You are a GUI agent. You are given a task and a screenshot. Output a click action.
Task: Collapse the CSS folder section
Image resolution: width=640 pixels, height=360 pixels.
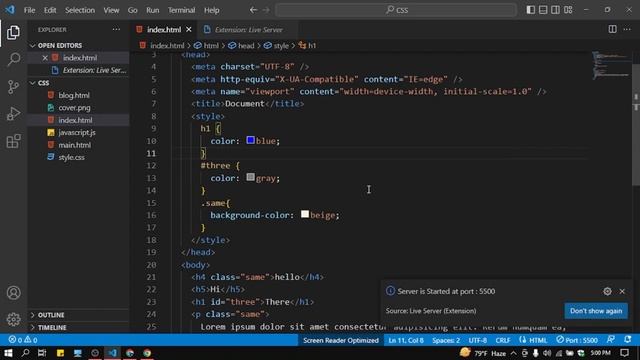point(43,83)
